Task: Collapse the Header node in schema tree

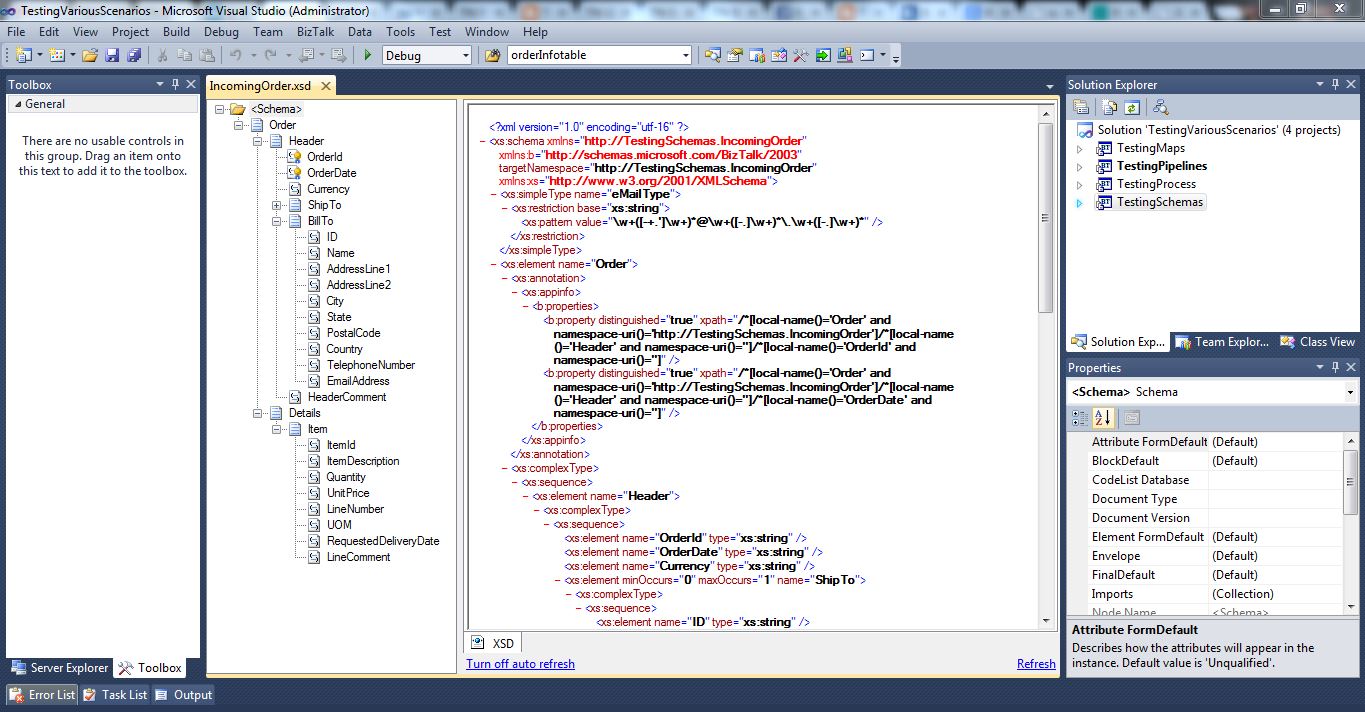Action: point(257,141)
